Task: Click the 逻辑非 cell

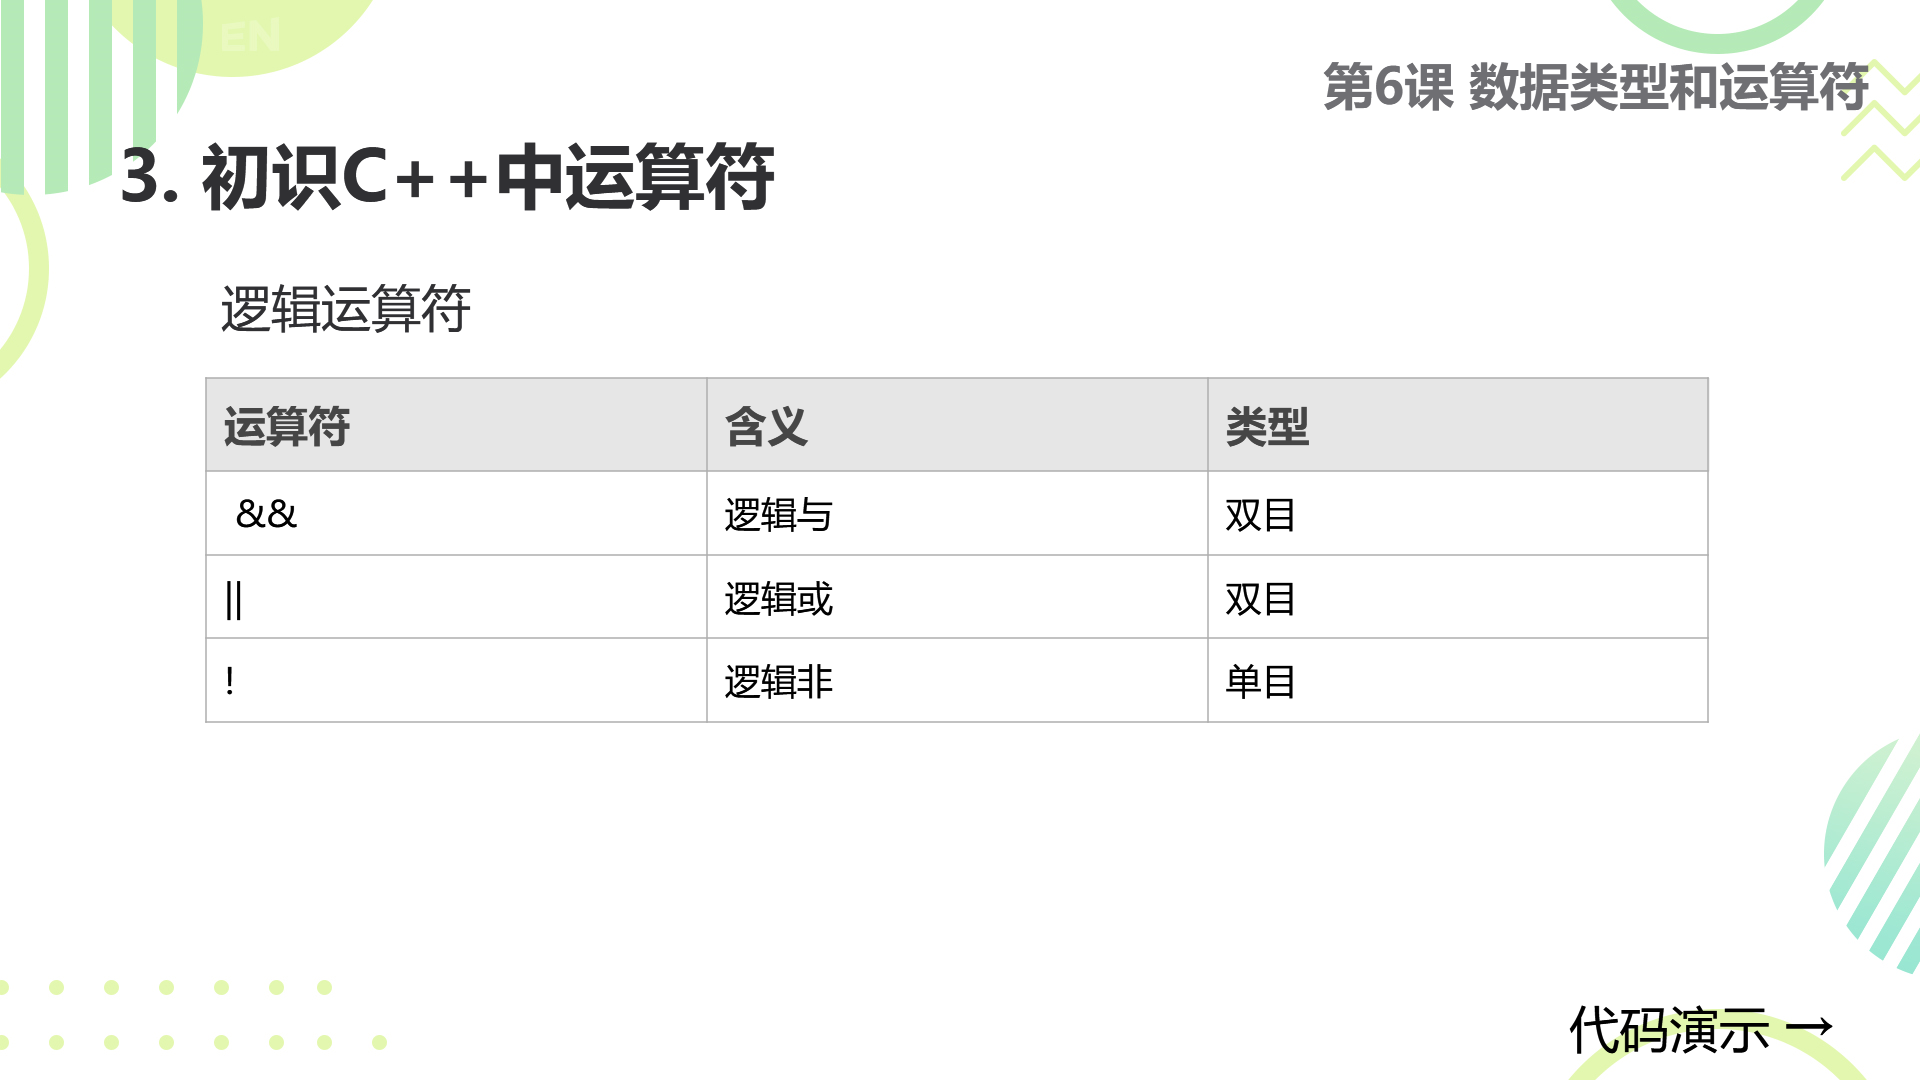Action: [x=957, y=680]
